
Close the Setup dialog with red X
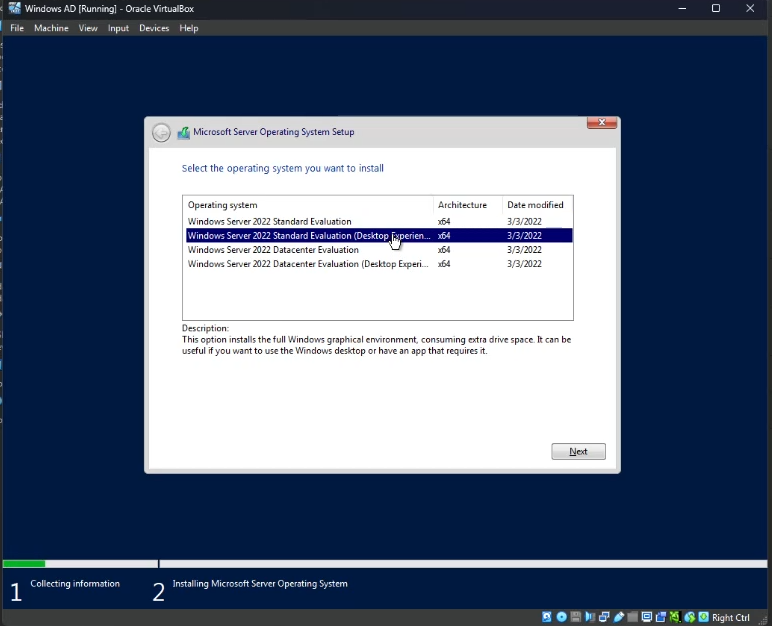(x=602, y=122)
